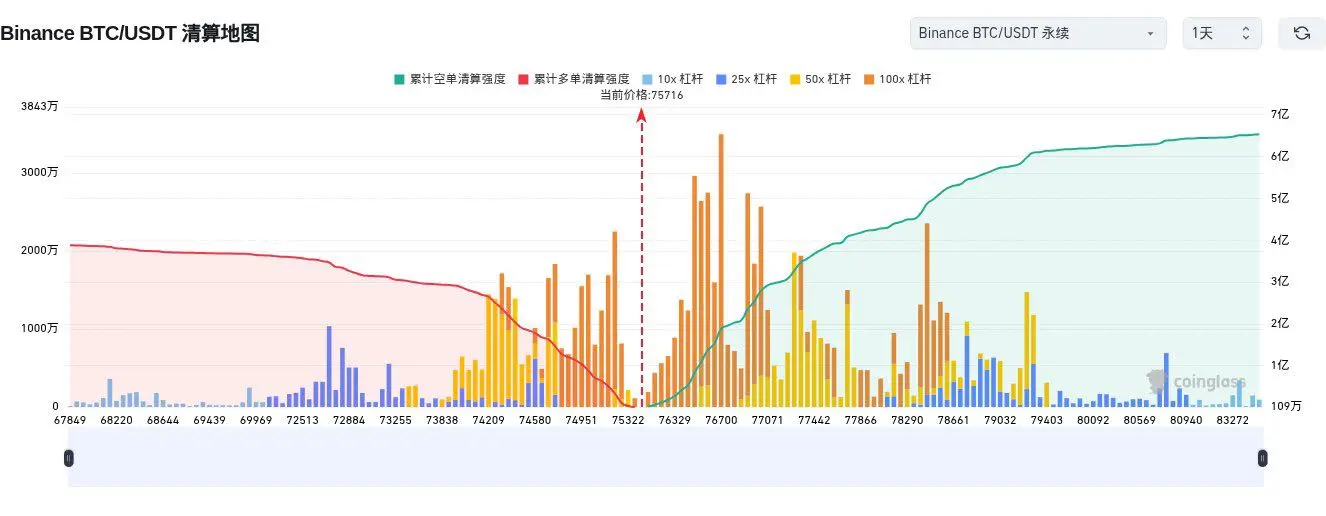Click x-axis label 74209
Viewport: 1326px width, 516px height.
click(x=488, y=421)
